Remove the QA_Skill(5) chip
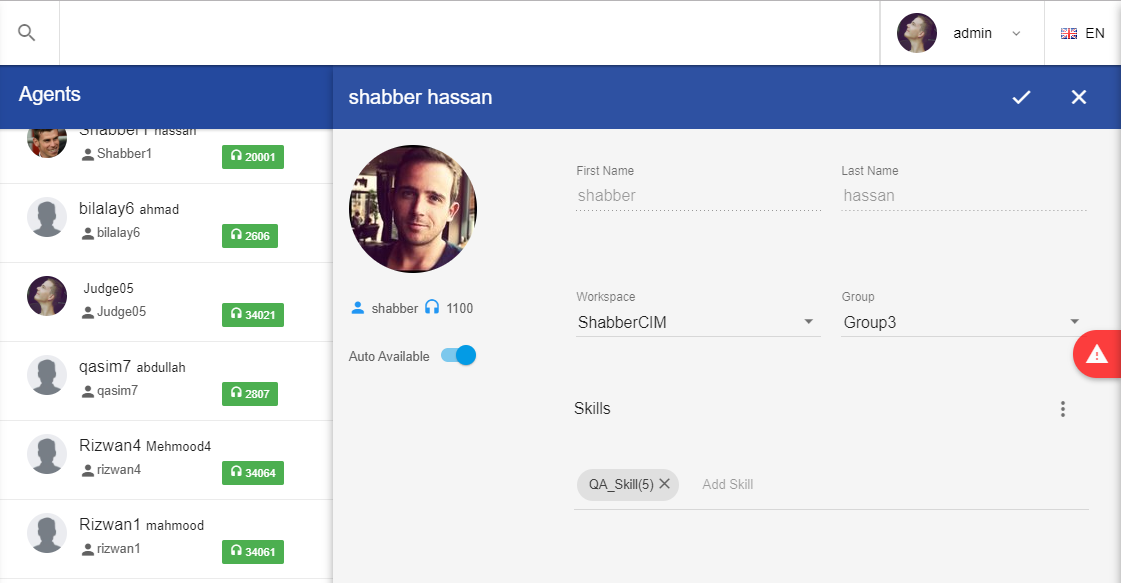Viewport: 1121px width, 583px height. [x=664, y=484]
